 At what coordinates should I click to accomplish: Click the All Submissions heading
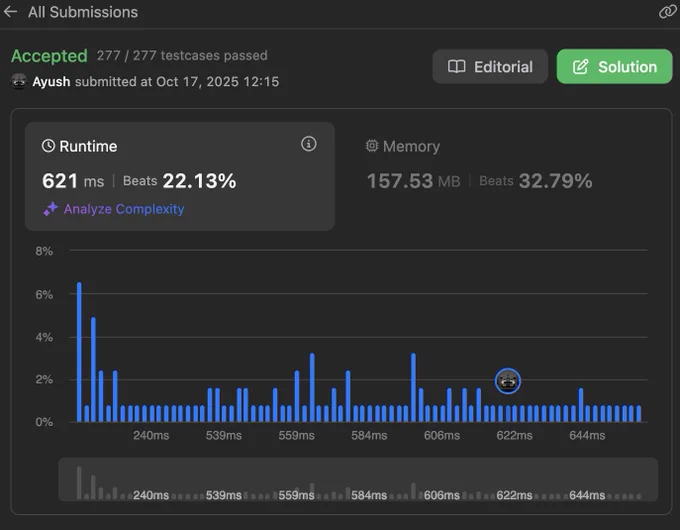pos(83,12)
